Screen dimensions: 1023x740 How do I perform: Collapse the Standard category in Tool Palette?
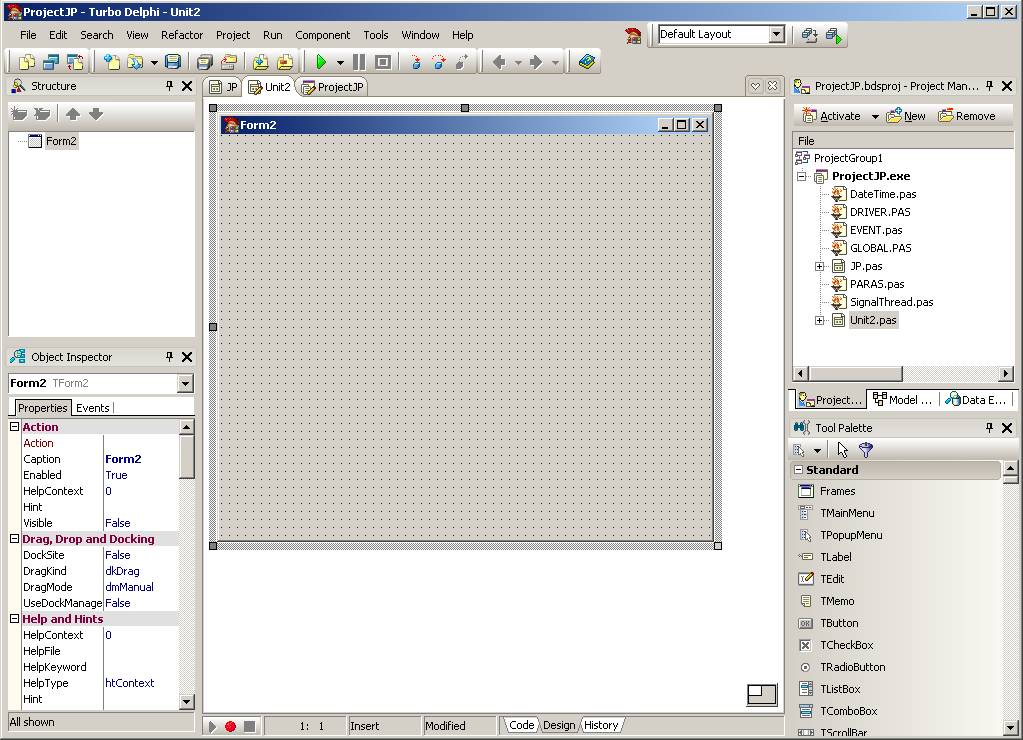pyautogui.click(x=799, y=470)
